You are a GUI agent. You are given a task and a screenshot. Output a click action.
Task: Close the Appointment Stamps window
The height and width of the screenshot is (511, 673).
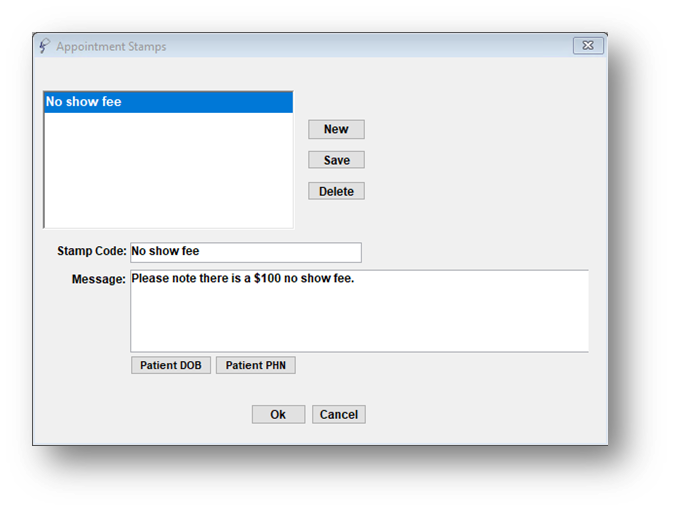(x=588, y=45)
